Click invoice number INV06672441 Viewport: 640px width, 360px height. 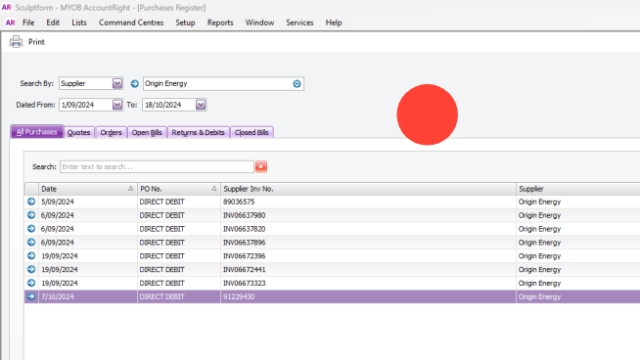pos(244,269)
